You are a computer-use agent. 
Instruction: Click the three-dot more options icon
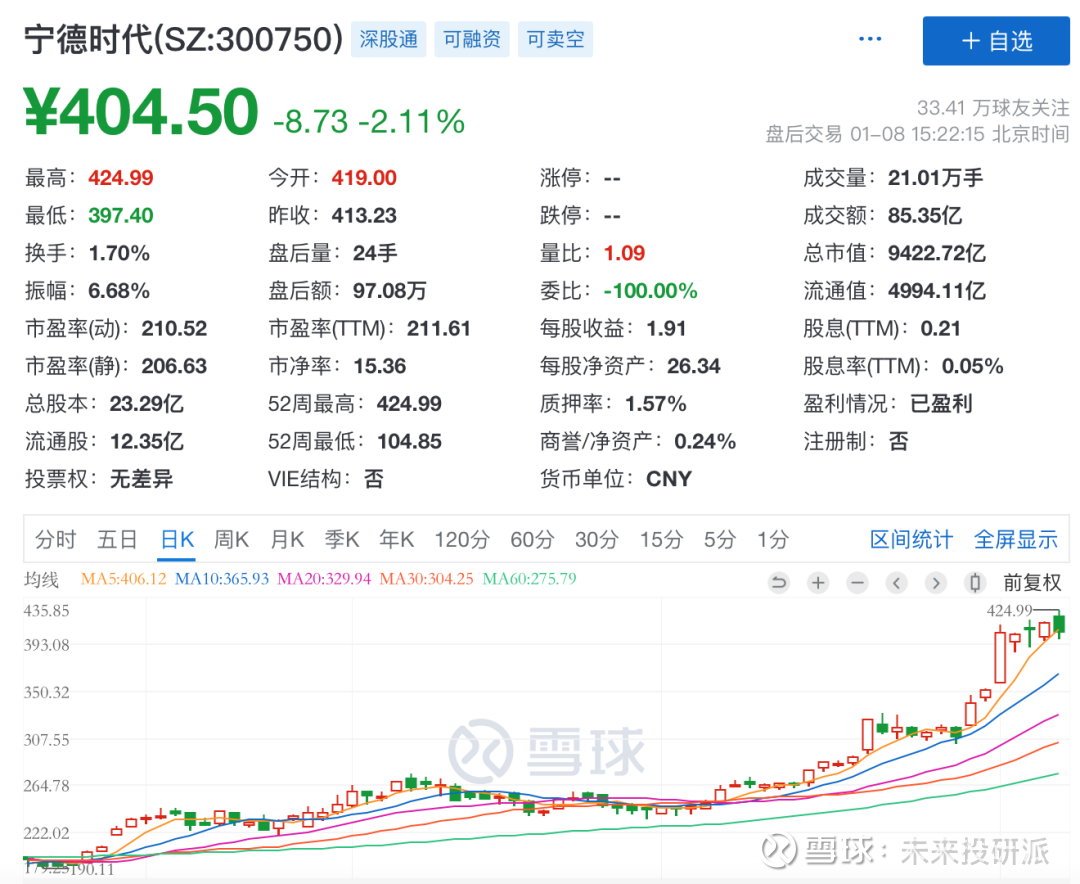click(870, 39)
